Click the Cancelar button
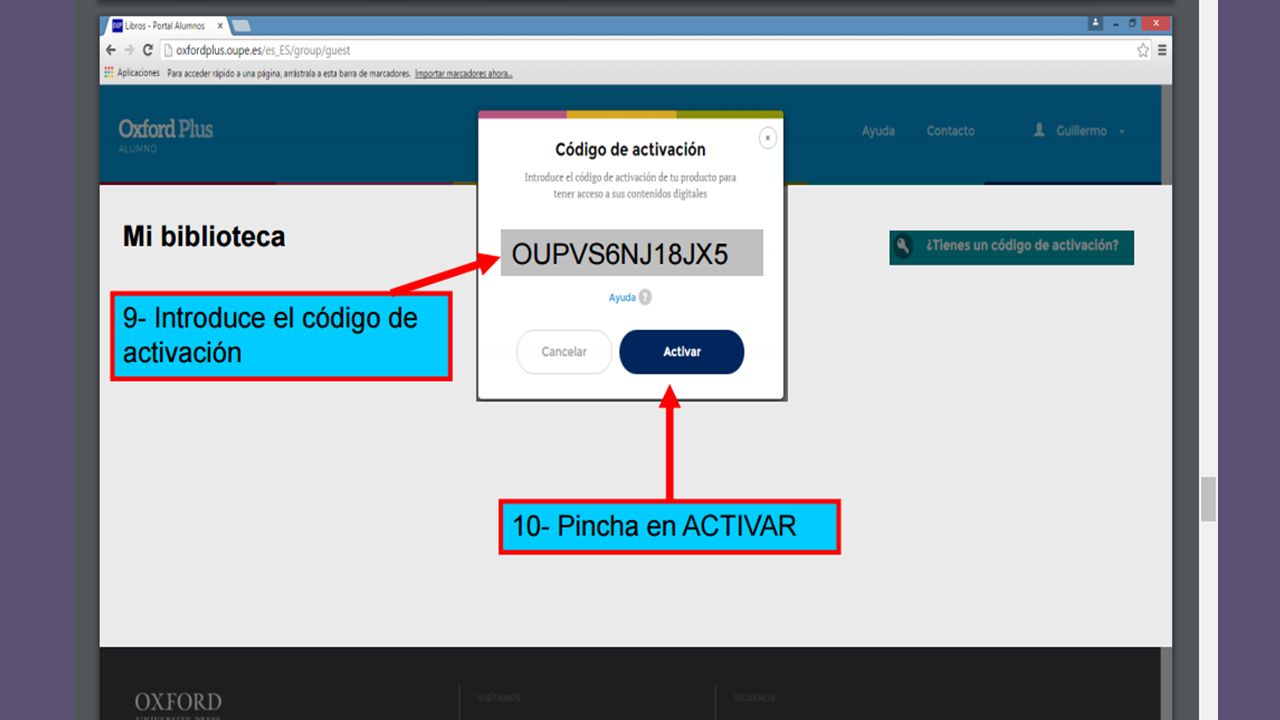The image size is (1280, 720). pyautogui.click(x=564, y=352)
